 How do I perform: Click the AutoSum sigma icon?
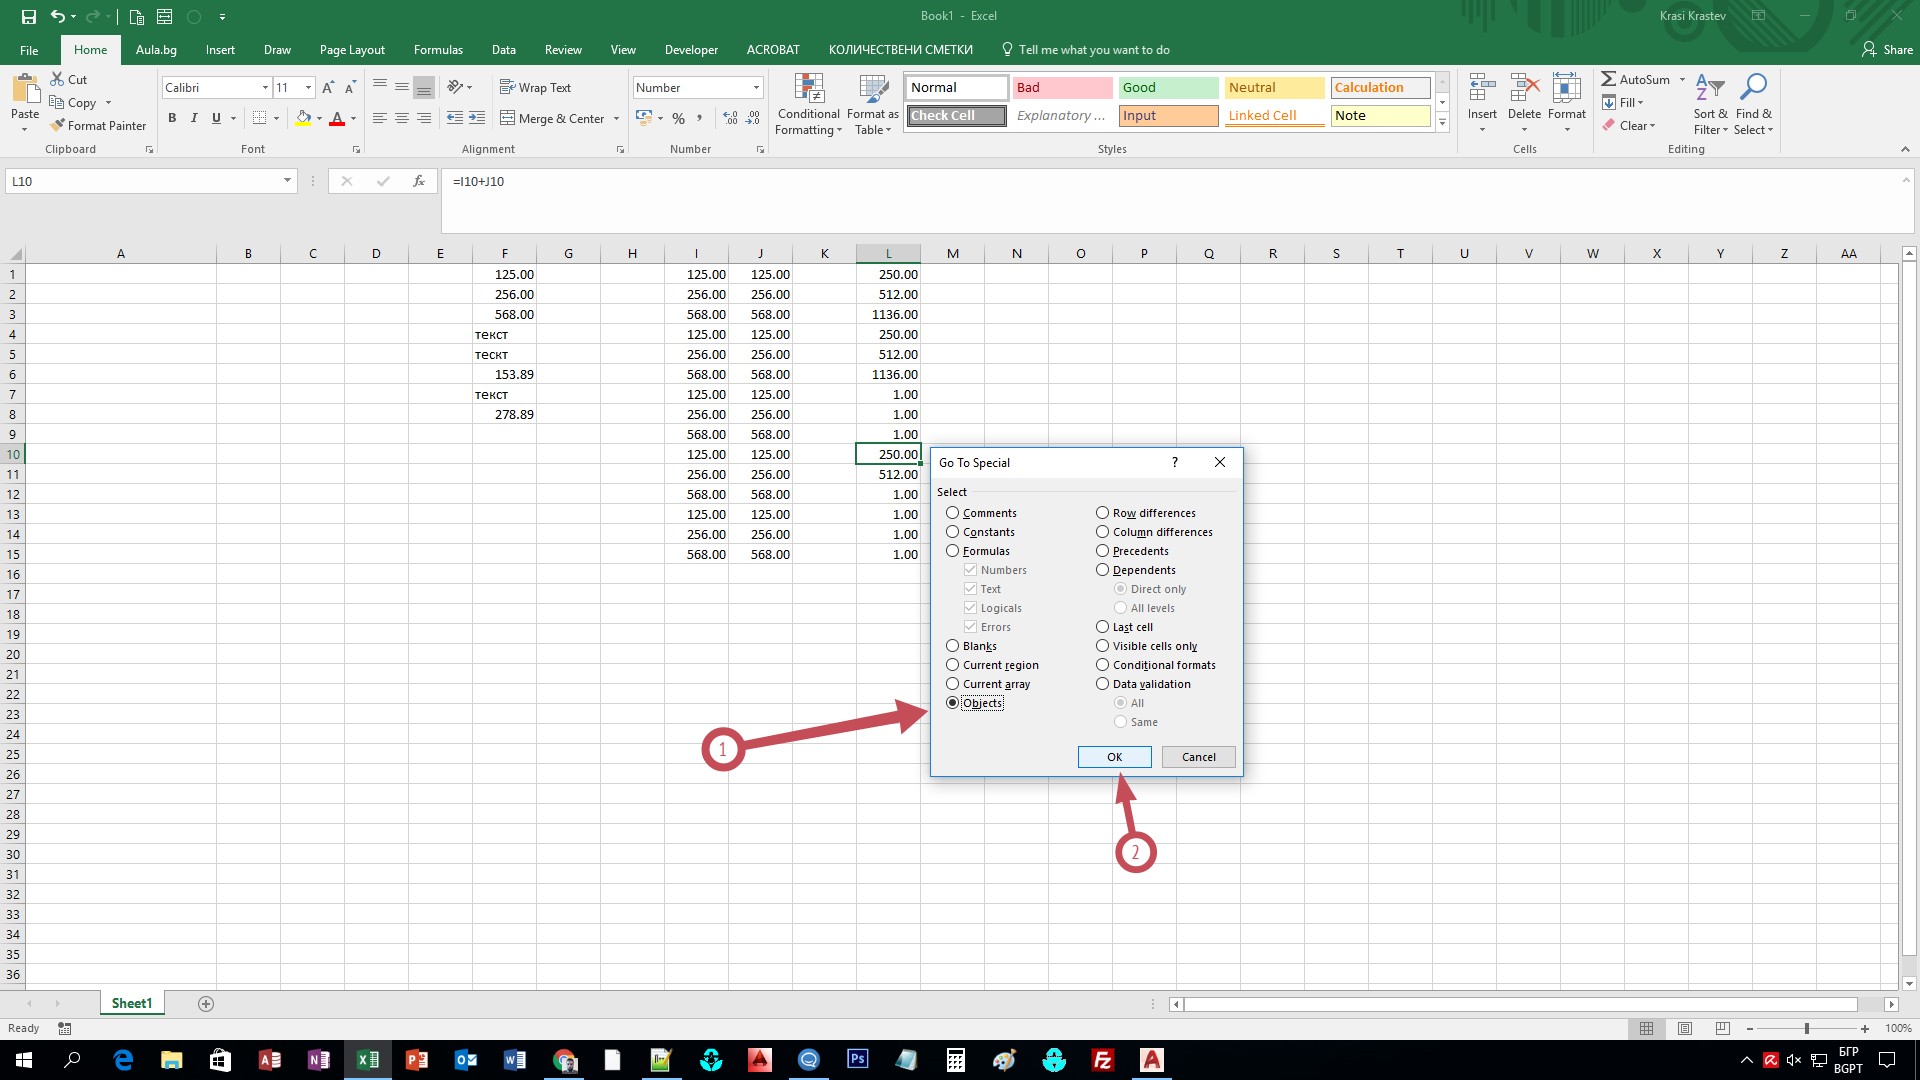tap(1608, 79)
